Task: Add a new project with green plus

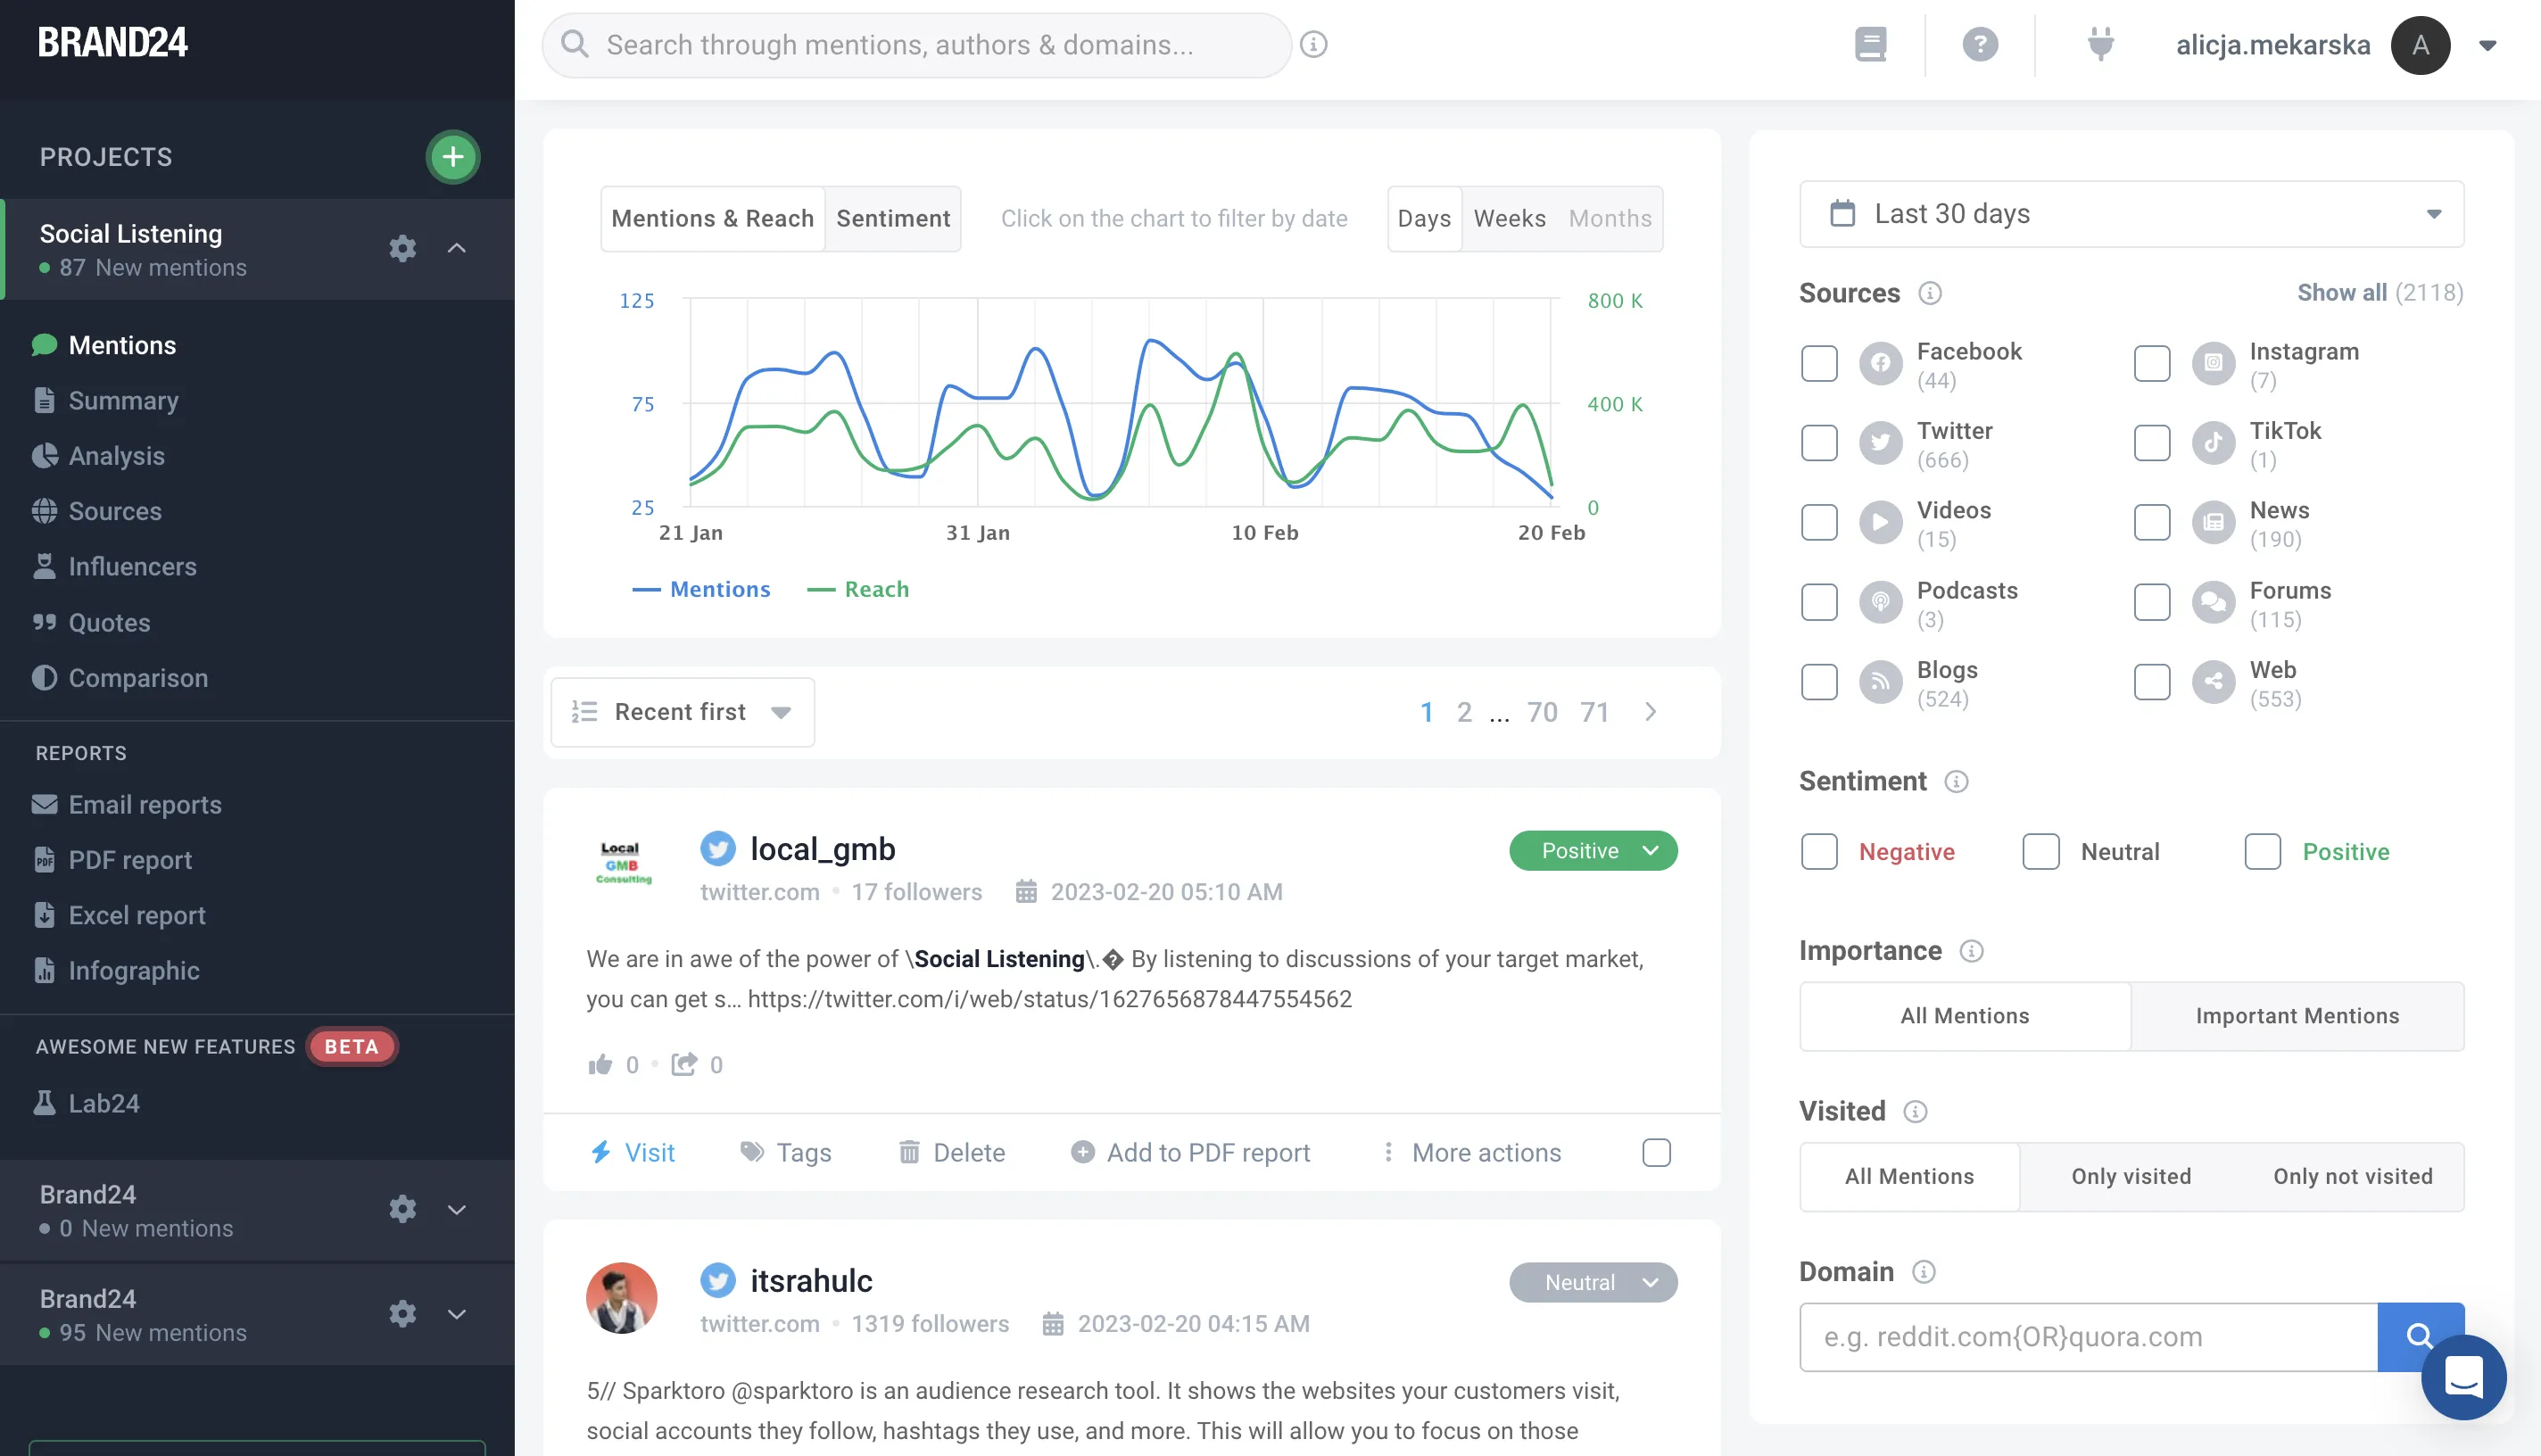Action: 453,156
